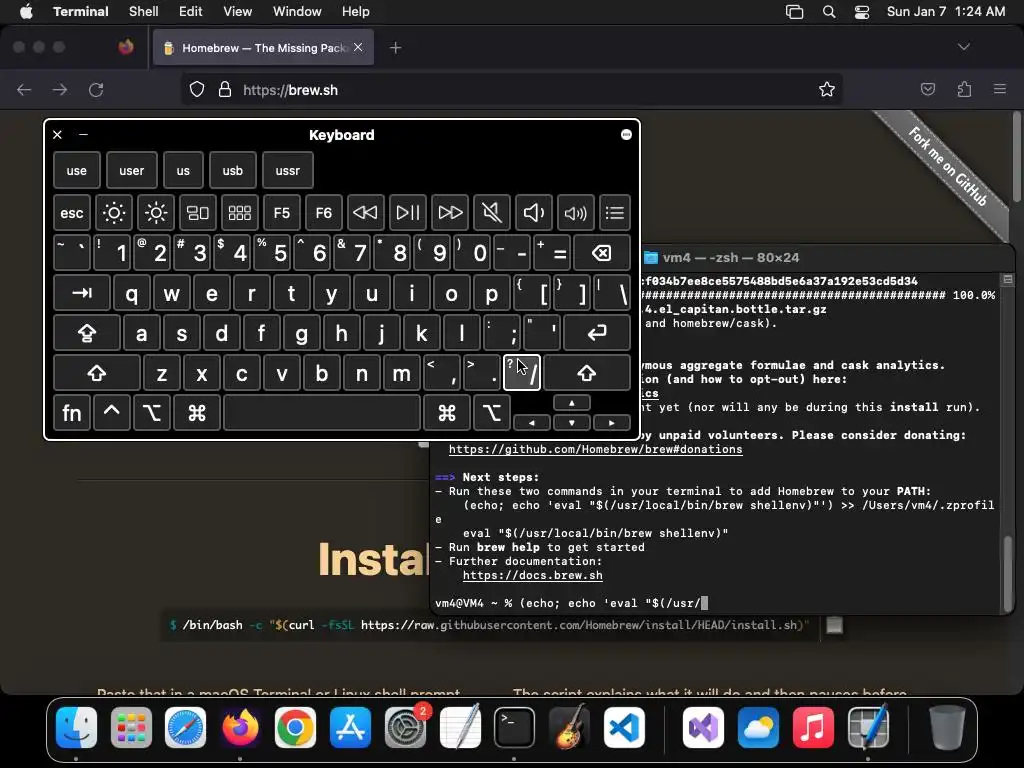This screenshot has height=768, width=1024.
Task: Click the up arrow key
Action: (571, 403)
